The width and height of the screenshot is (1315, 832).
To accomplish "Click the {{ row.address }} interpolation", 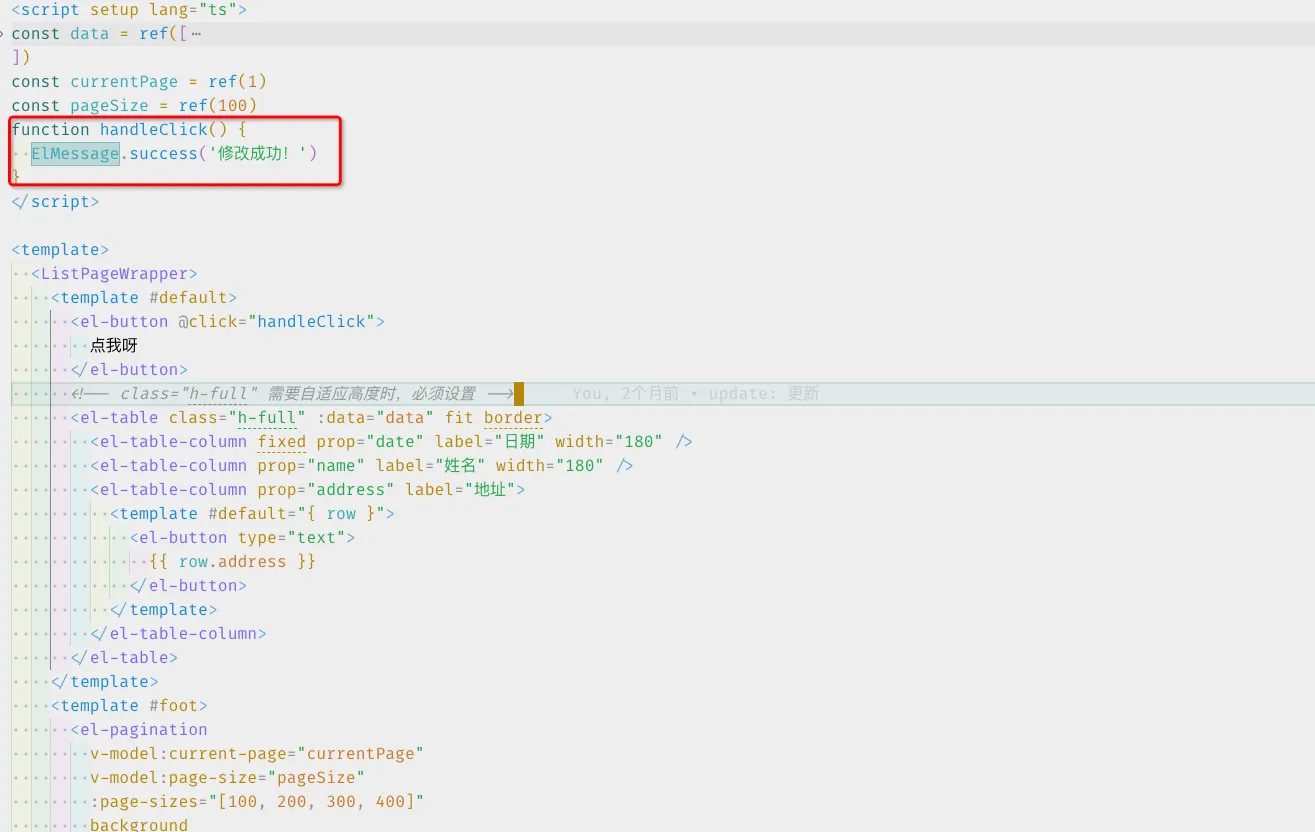I will pyautogui.click(x=233, y=562).
